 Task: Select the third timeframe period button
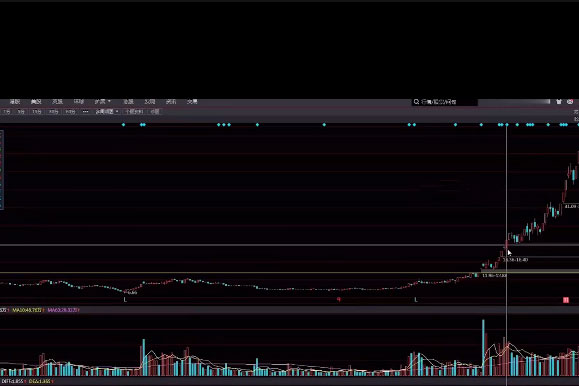pyautogui.click(x=37, y=112)
